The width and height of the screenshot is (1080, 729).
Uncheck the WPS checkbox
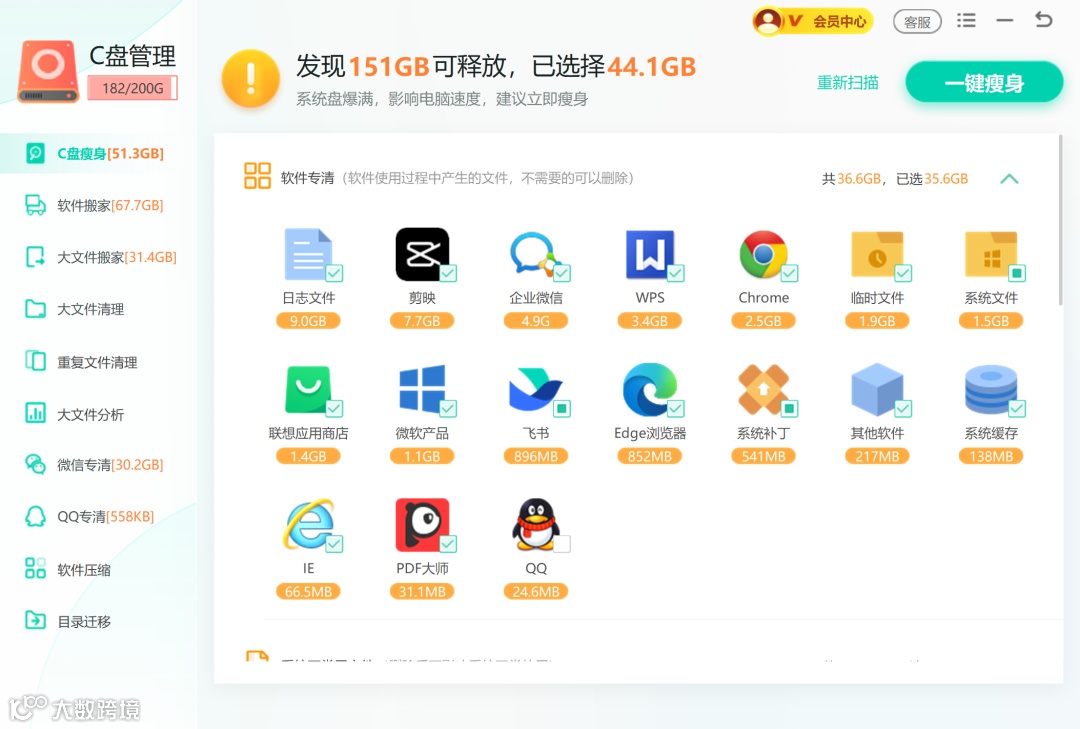[x=676, y=273]
